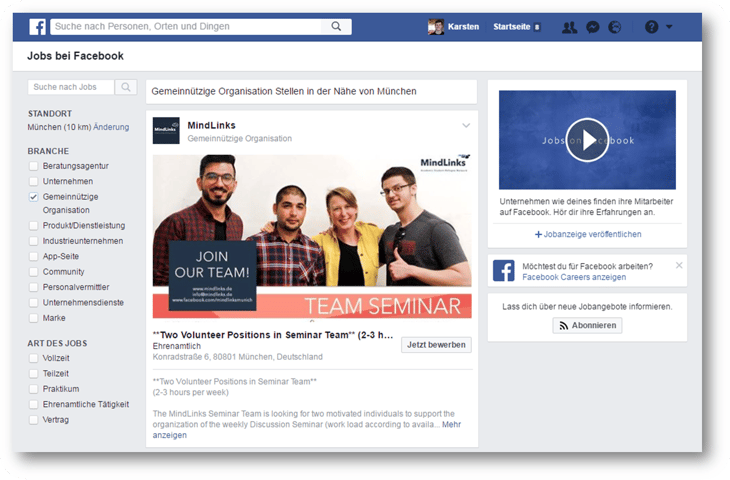Check the Marke checkbox
This screenshot has height=480, width=730.
pos(34,318)
